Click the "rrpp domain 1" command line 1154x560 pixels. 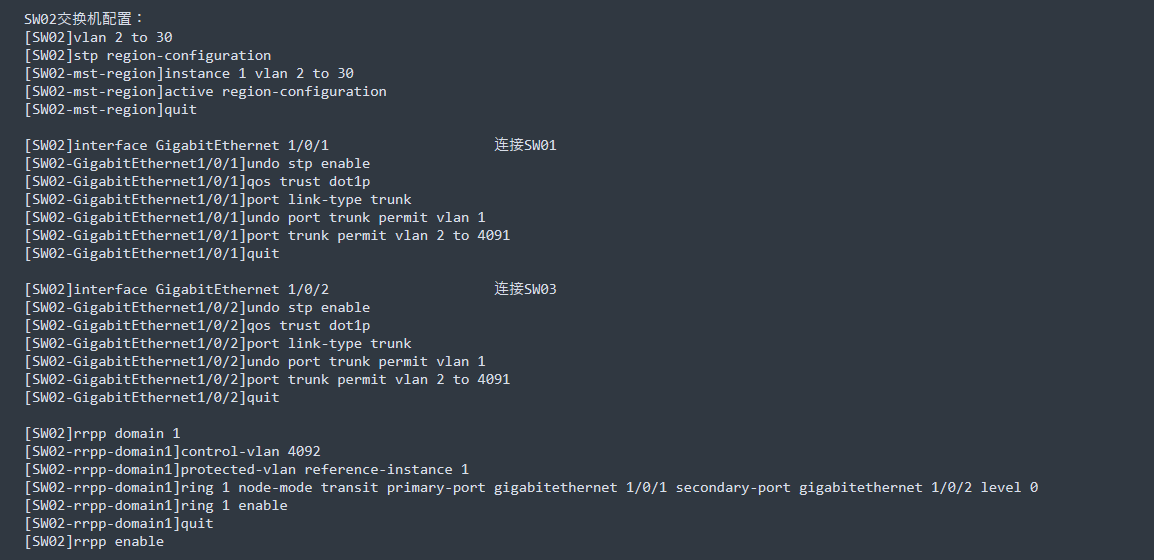coord(103,433)
